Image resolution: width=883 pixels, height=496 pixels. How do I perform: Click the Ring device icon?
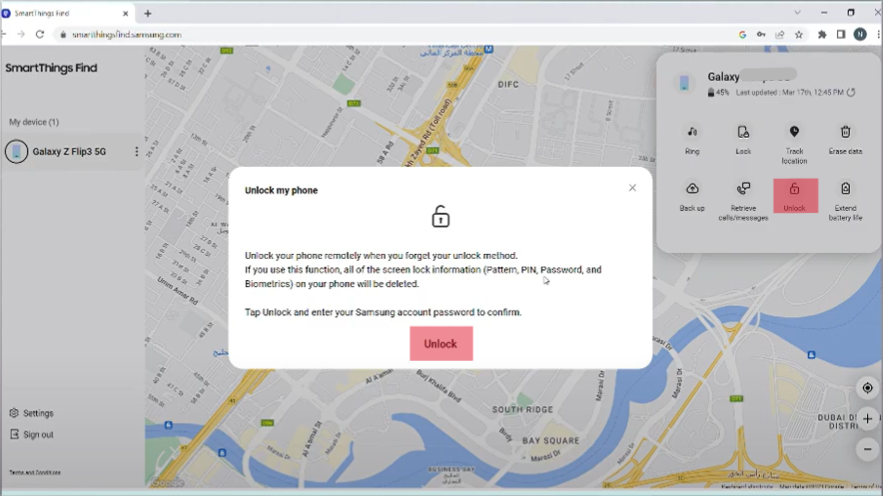click(692, 140)
